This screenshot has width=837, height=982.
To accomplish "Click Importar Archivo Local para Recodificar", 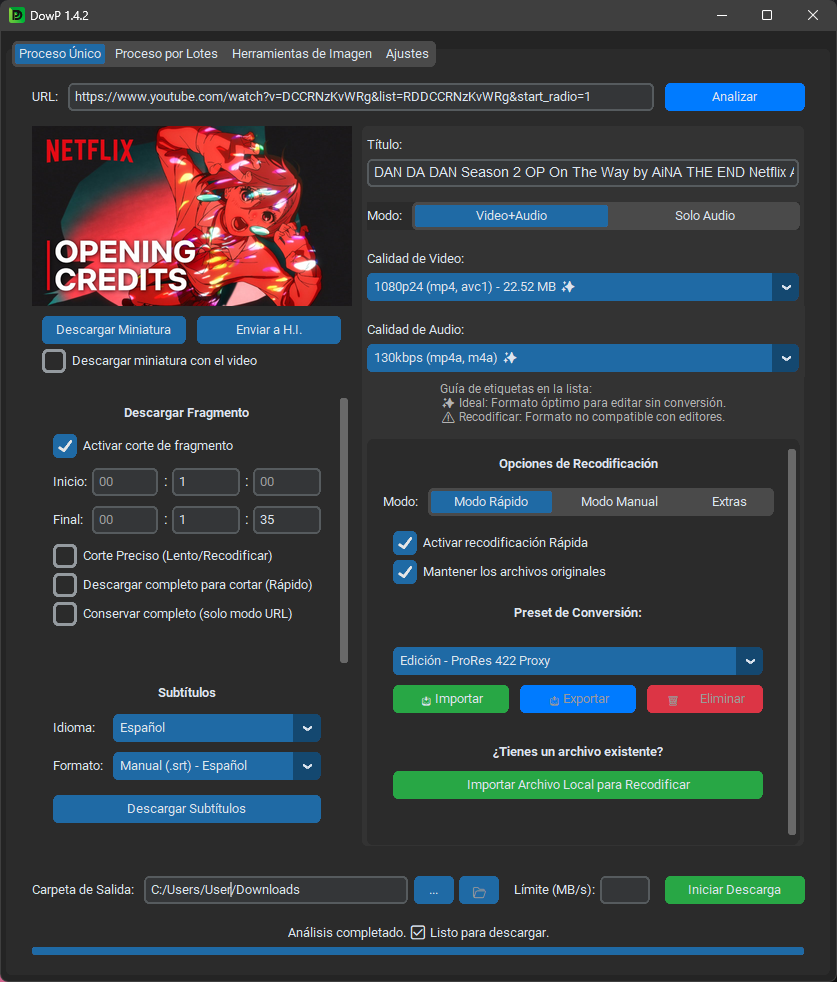I will [578, 785].
